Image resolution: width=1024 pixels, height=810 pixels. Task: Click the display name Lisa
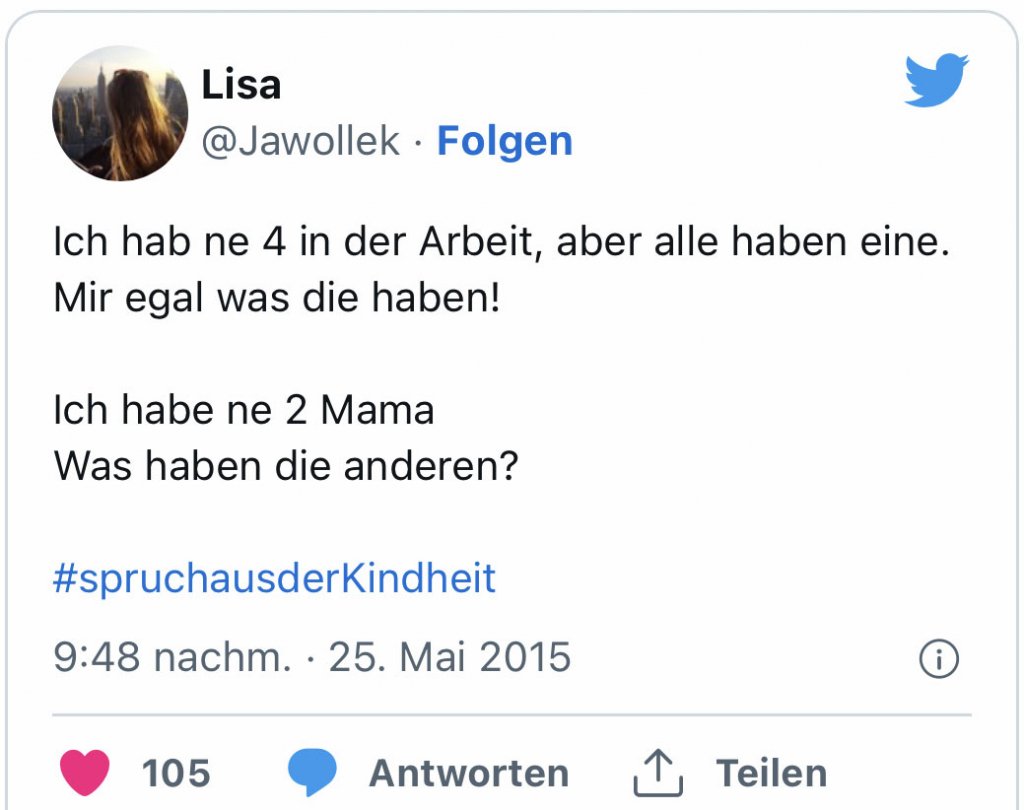coord(241,85)
